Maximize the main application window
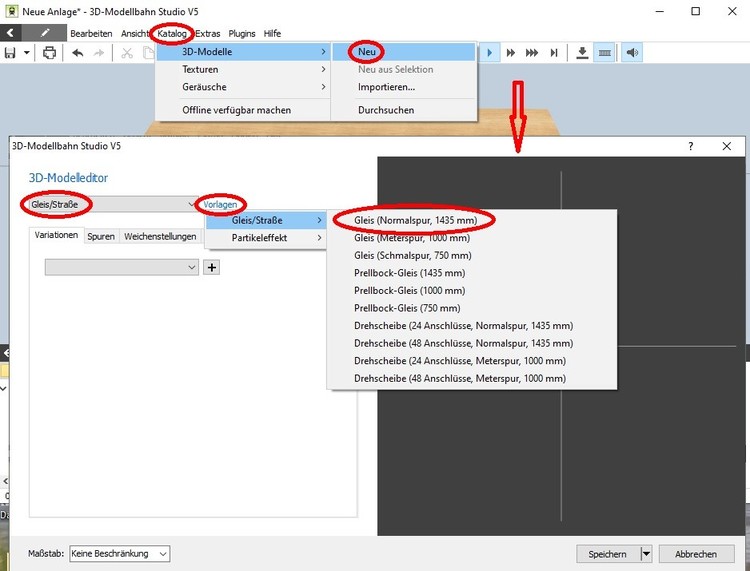The width and height of the screenshot is (750, 571). tap(696, 11)
